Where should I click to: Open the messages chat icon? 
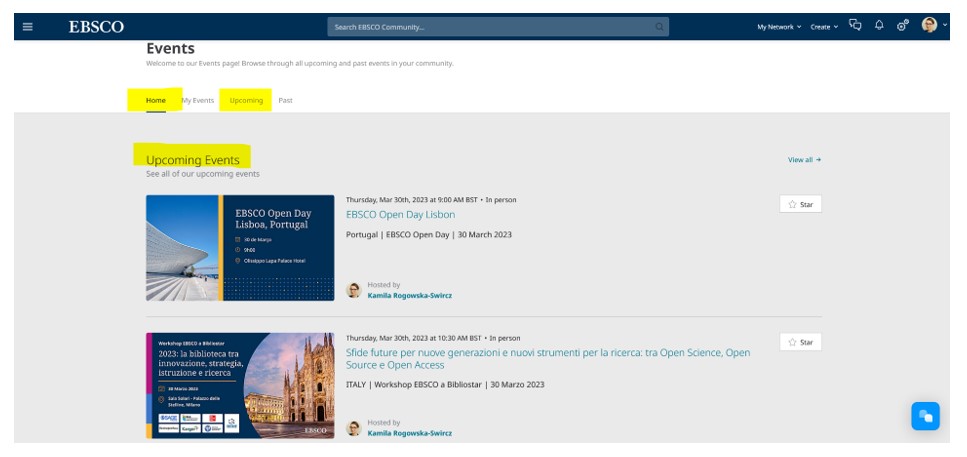(855, 26)
